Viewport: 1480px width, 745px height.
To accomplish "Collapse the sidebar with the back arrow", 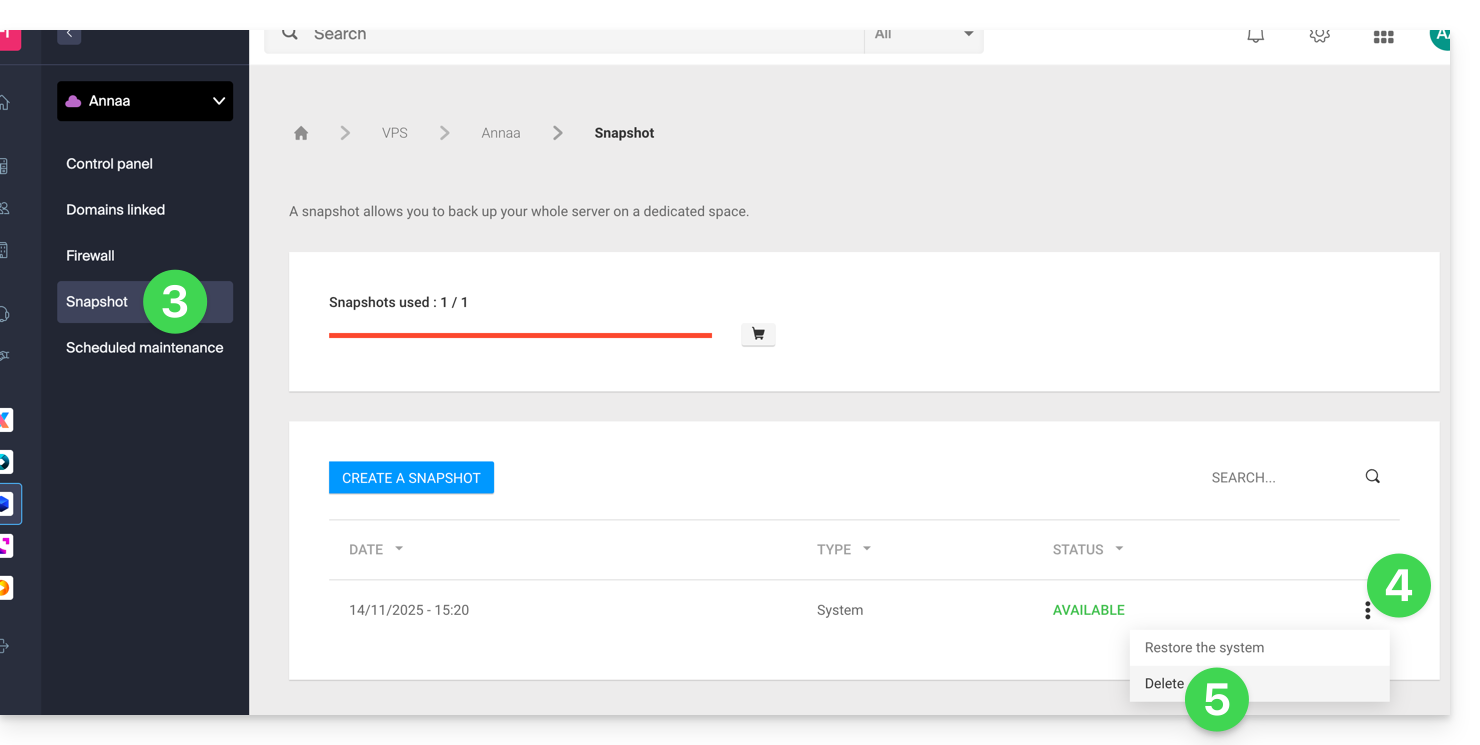I will [x=69, y=34].
